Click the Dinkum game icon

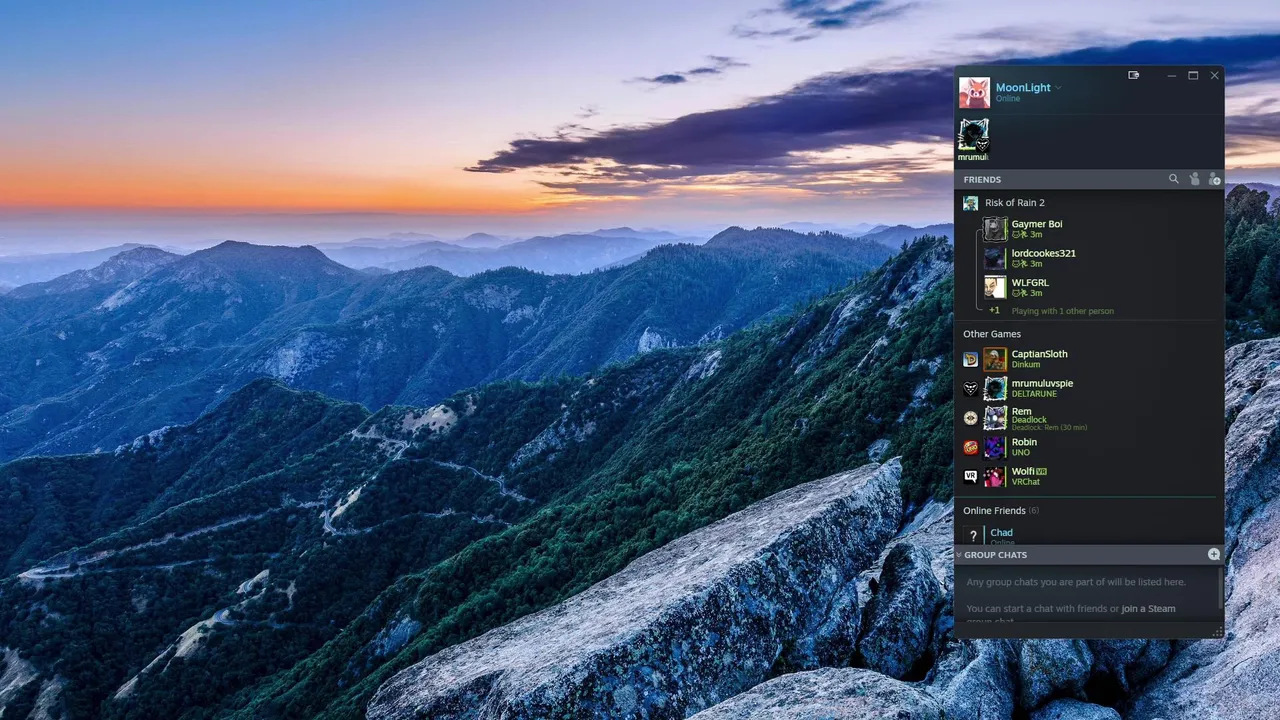pos(970,359)
